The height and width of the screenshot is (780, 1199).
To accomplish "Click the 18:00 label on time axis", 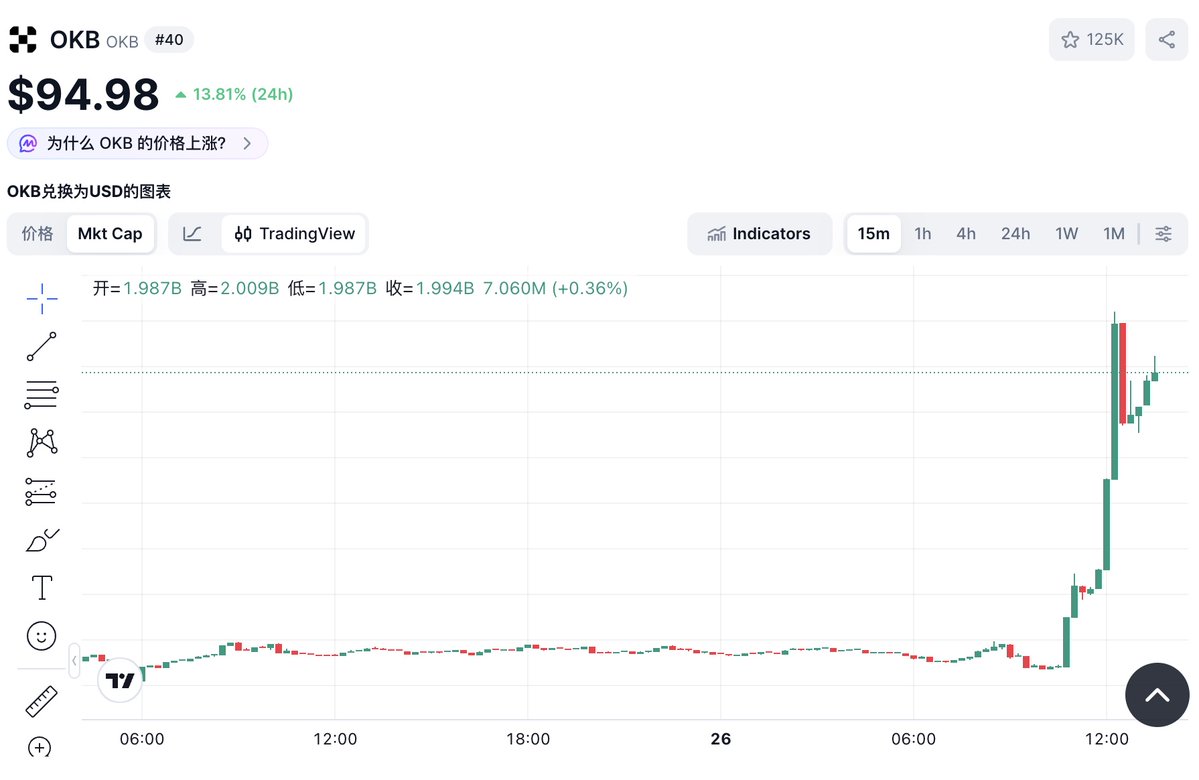I will [528, 739].
